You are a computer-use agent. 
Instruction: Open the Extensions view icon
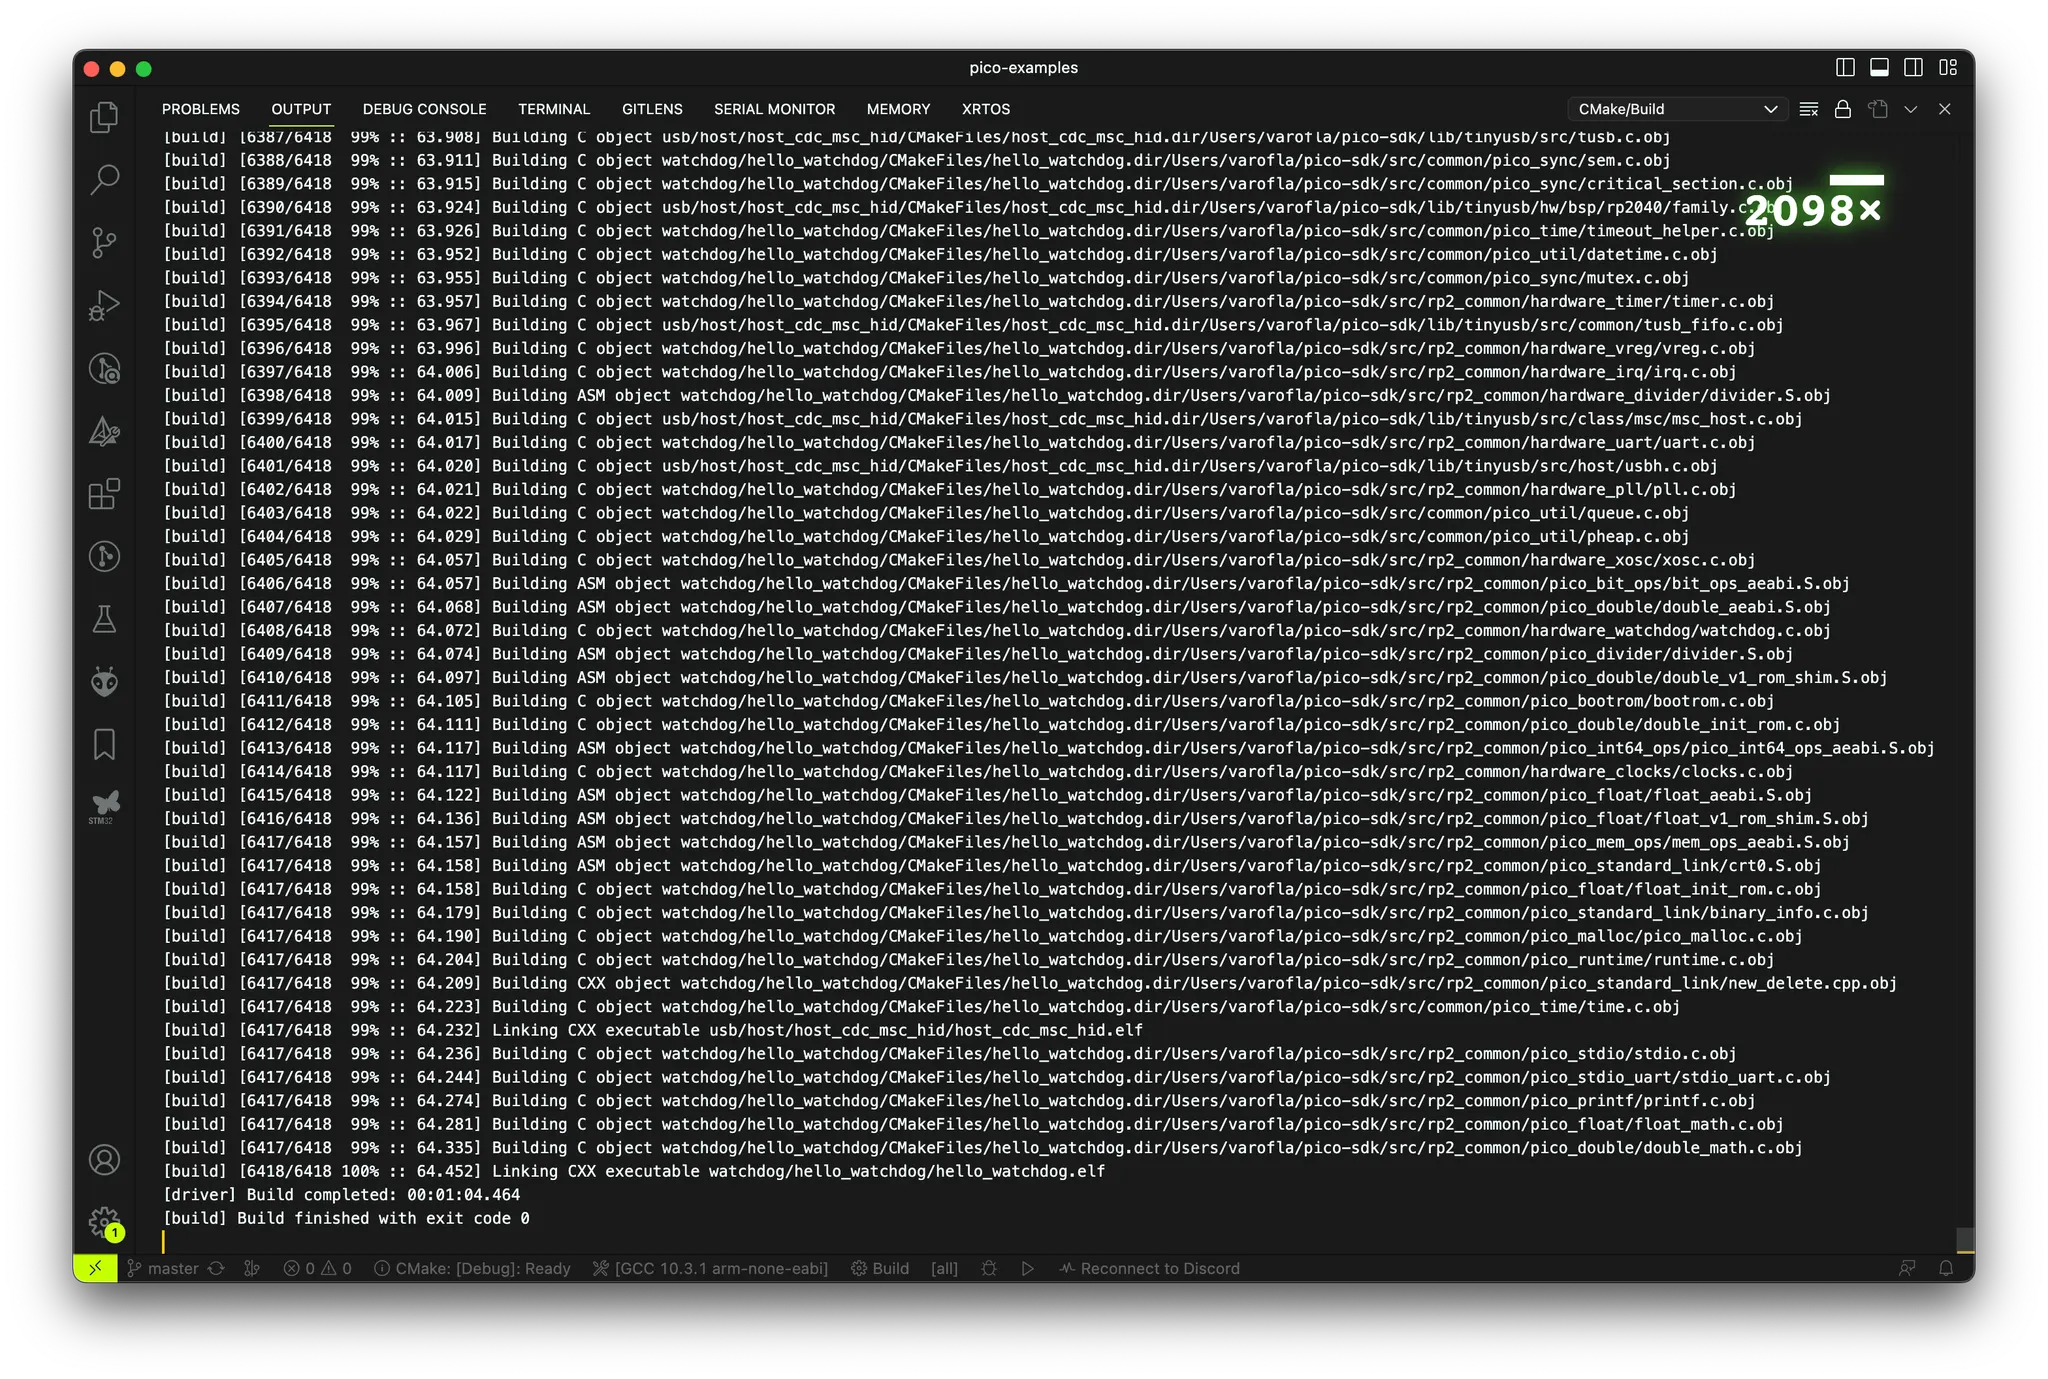pyautogui.click(x=104, y=494)
